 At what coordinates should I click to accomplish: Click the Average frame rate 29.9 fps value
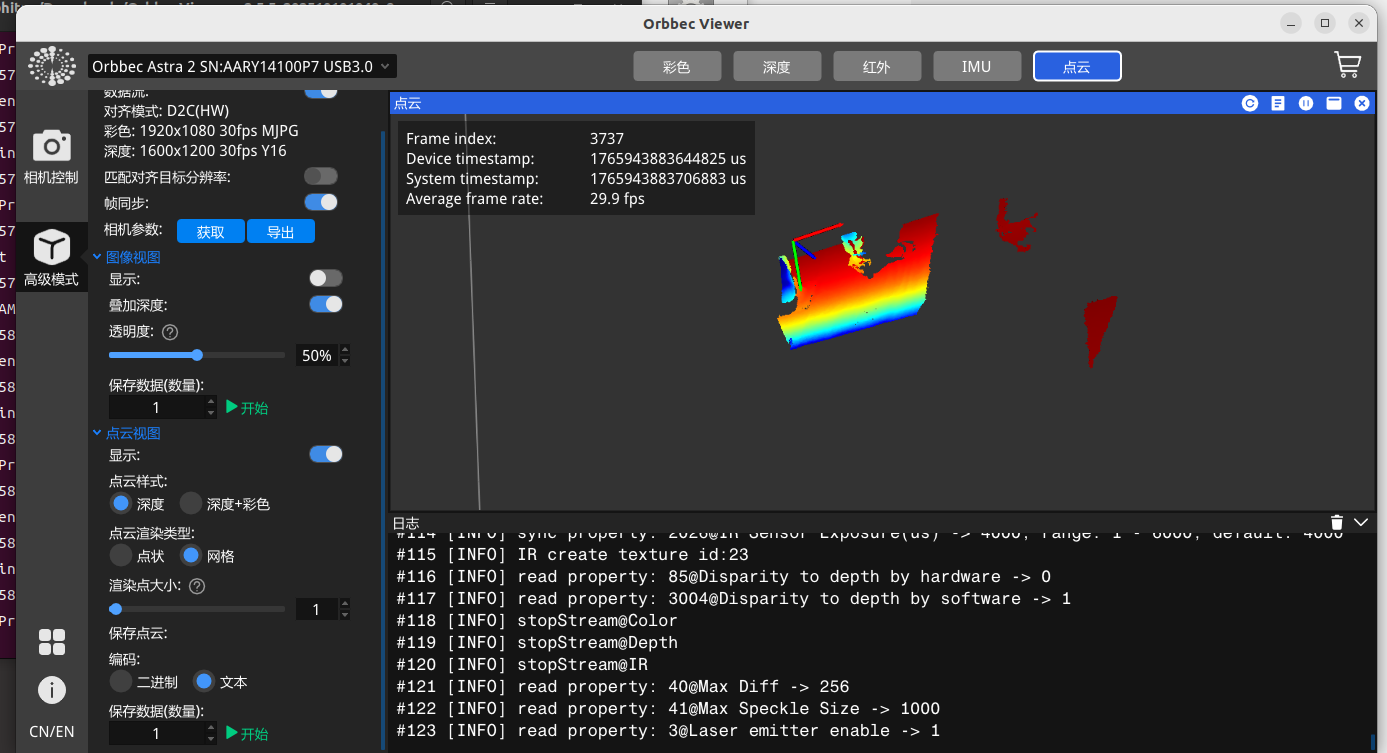point(617,199)
